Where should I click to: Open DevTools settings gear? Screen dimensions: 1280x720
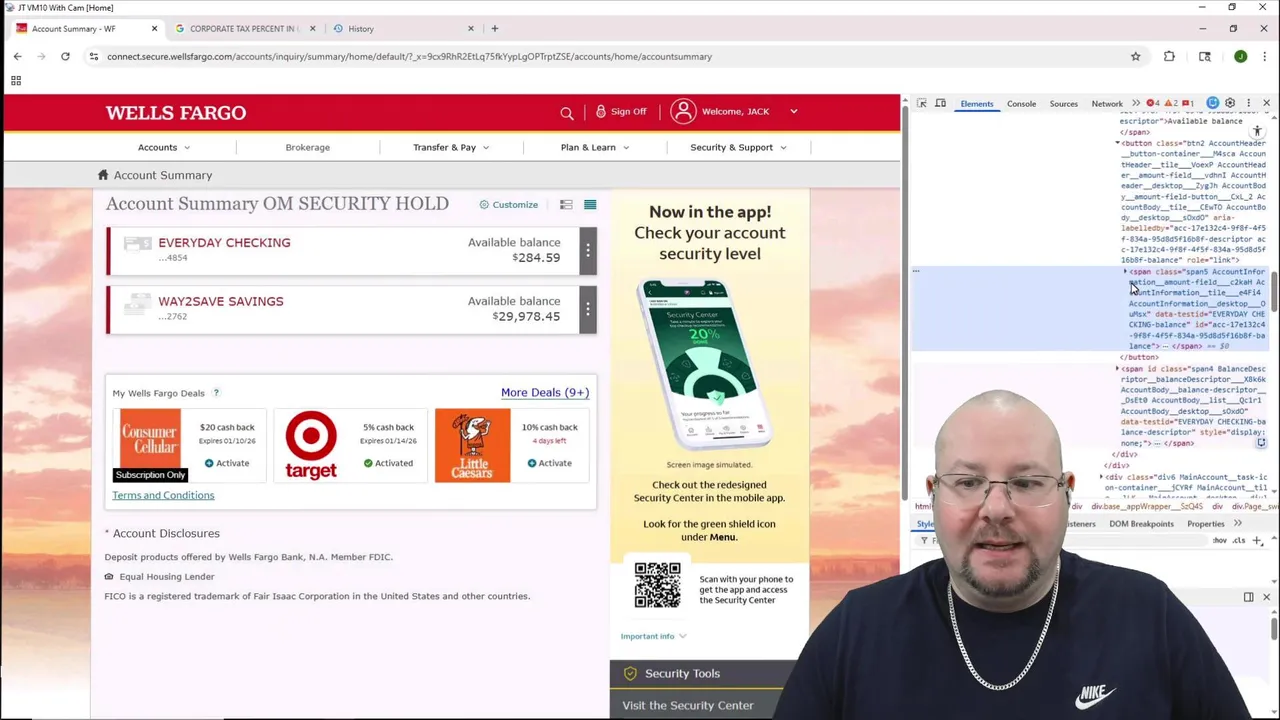coord(1230,103)
